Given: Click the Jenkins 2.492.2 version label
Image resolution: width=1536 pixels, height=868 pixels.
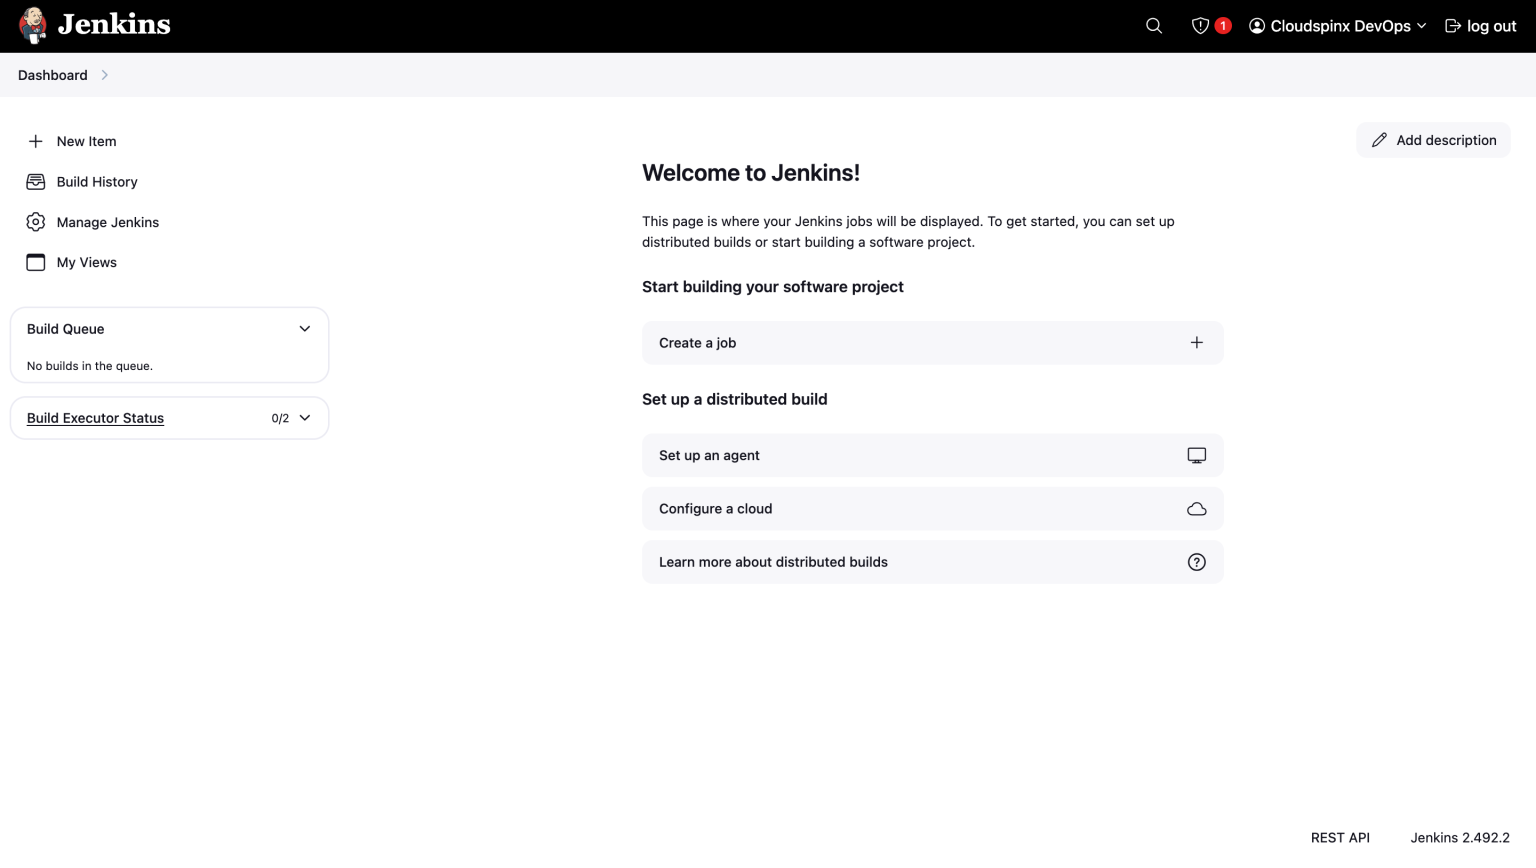Looking at the screenshot, I should point(1461,837).
